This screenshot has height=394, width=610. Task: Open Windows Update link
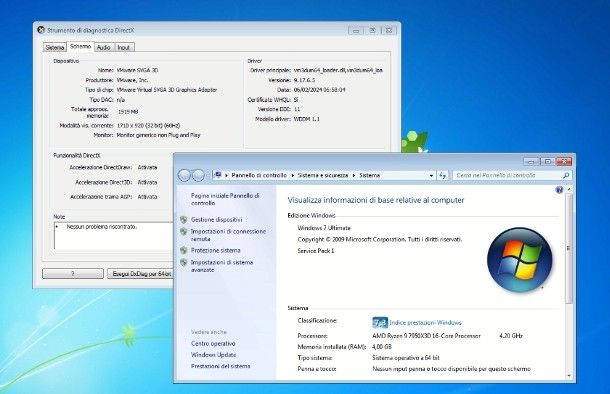[214, 355]
